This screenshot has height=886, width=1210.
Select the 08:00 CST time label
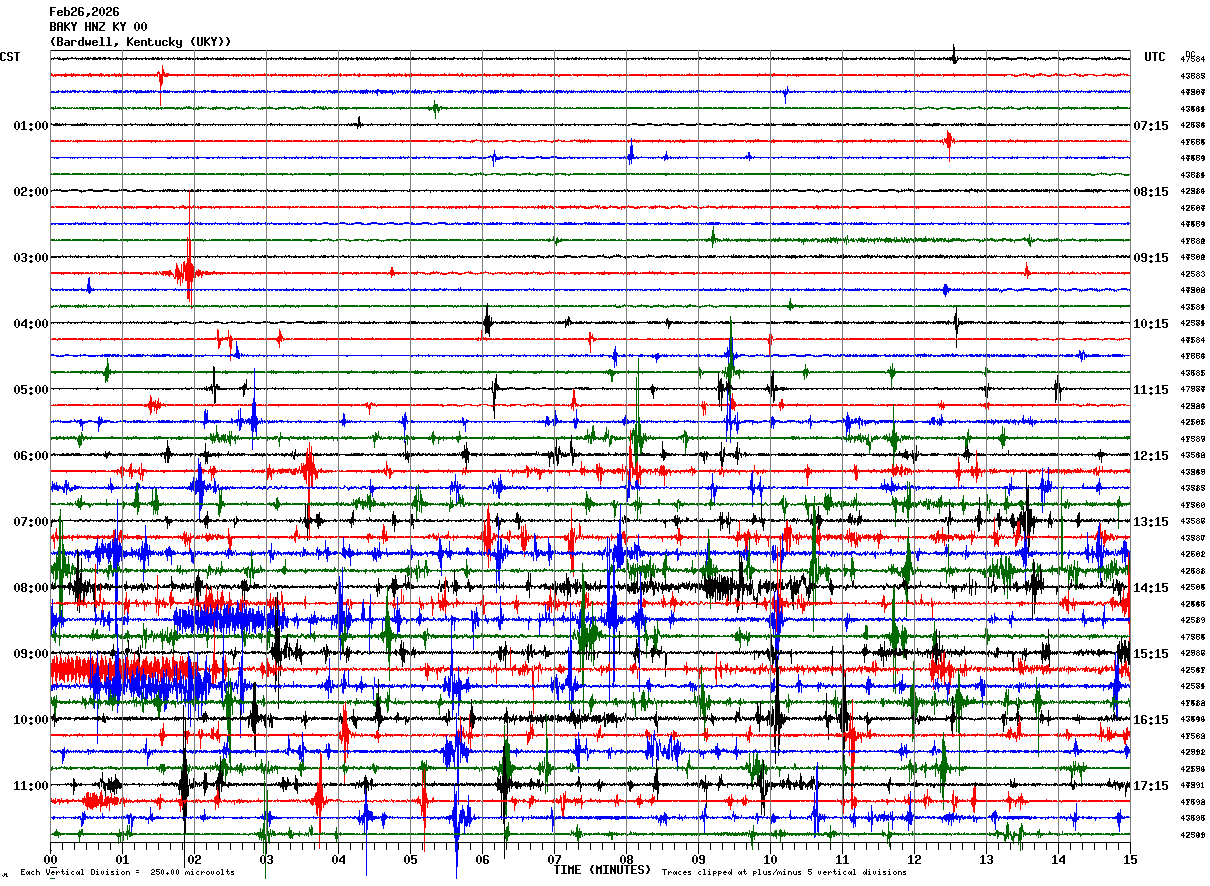[31, 588]
